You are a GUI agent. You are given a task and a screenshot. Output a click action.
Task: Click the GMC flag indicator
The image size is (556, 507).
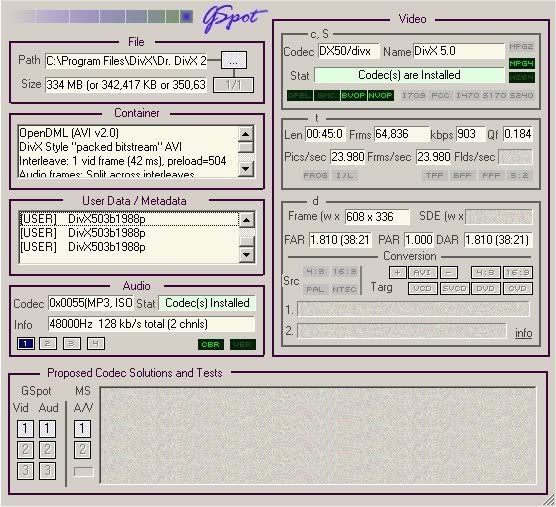click(x=327, y=95)
